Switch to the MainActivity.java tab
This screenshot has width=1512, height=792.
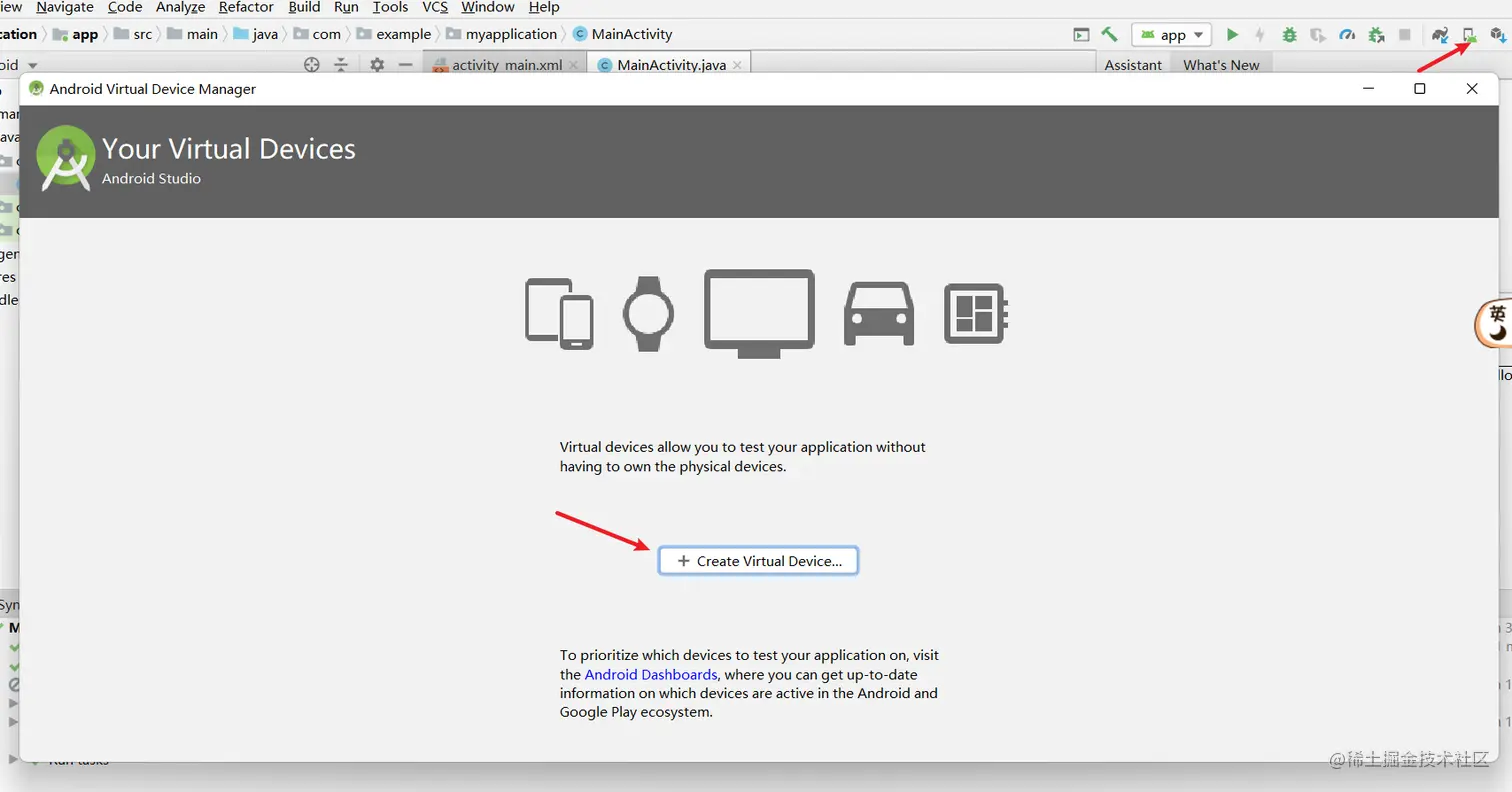click(670, 65)
